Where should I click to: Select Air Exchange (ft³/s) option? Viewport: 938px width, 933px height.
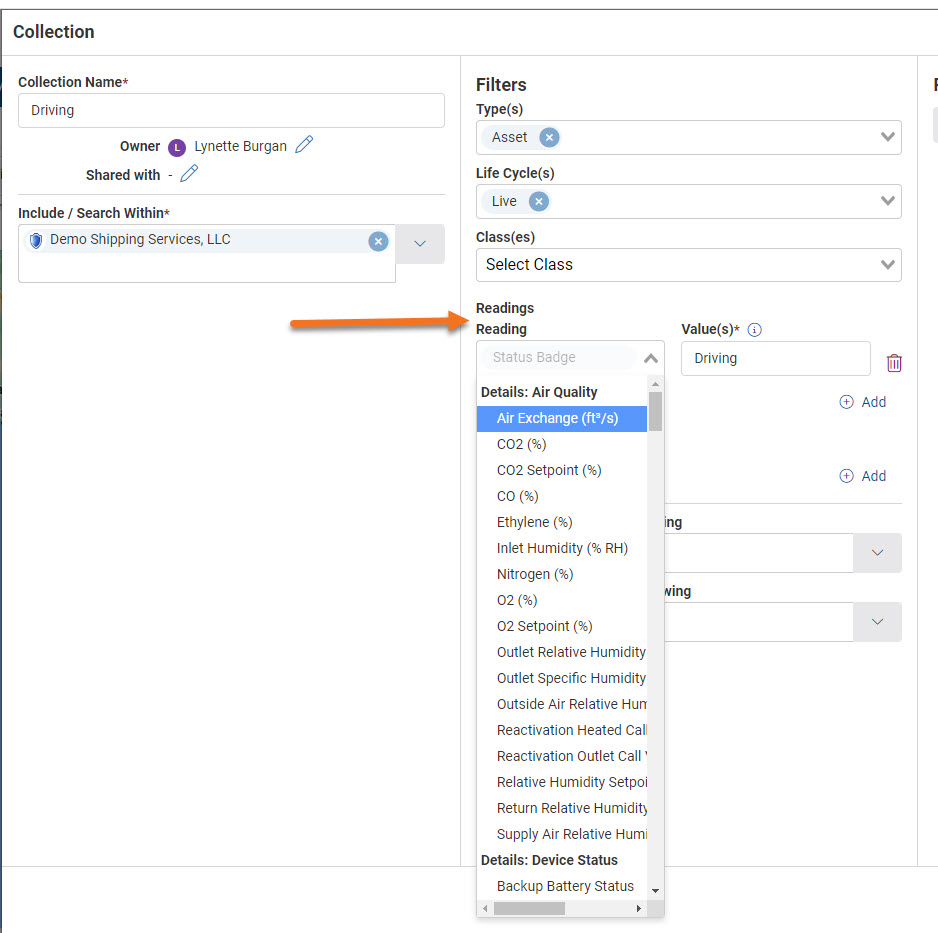(x=562, y=418)
